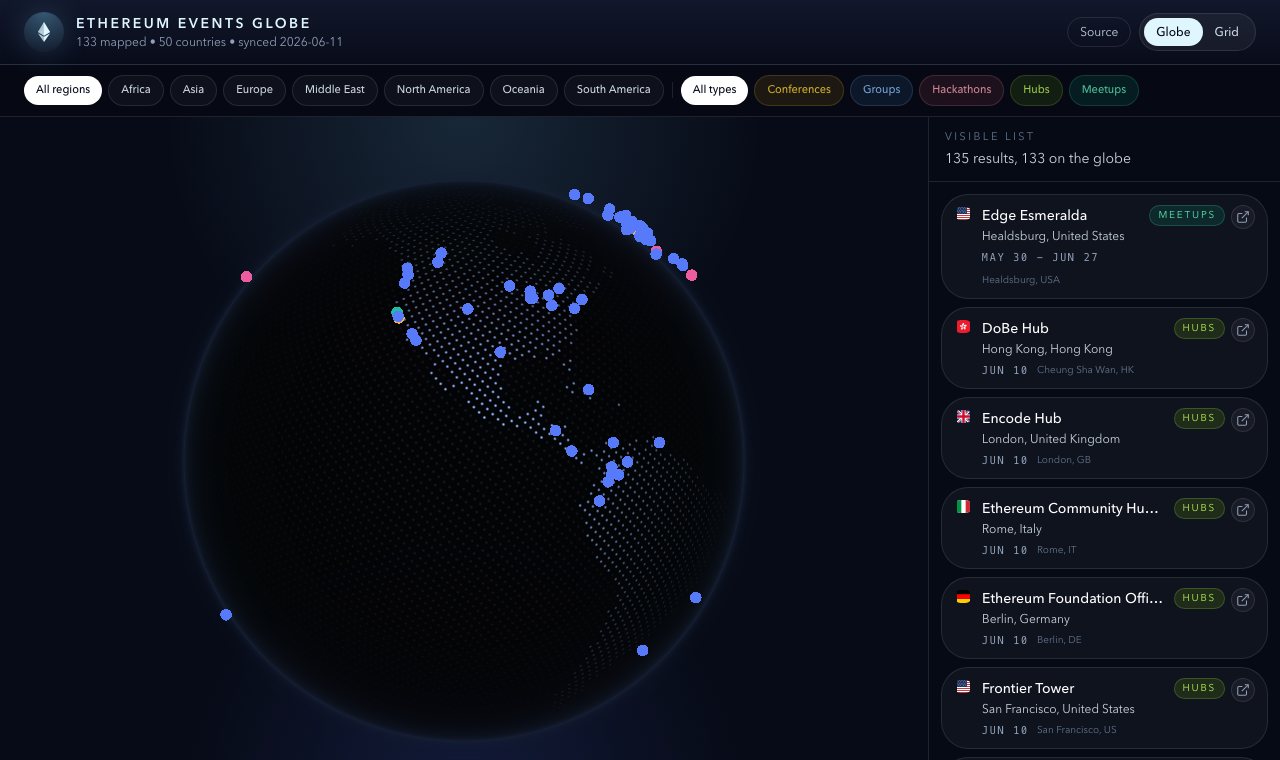1280x760 pixels.
Task: Open the Edge Esmeralda event card
Action: point(1104,246)
